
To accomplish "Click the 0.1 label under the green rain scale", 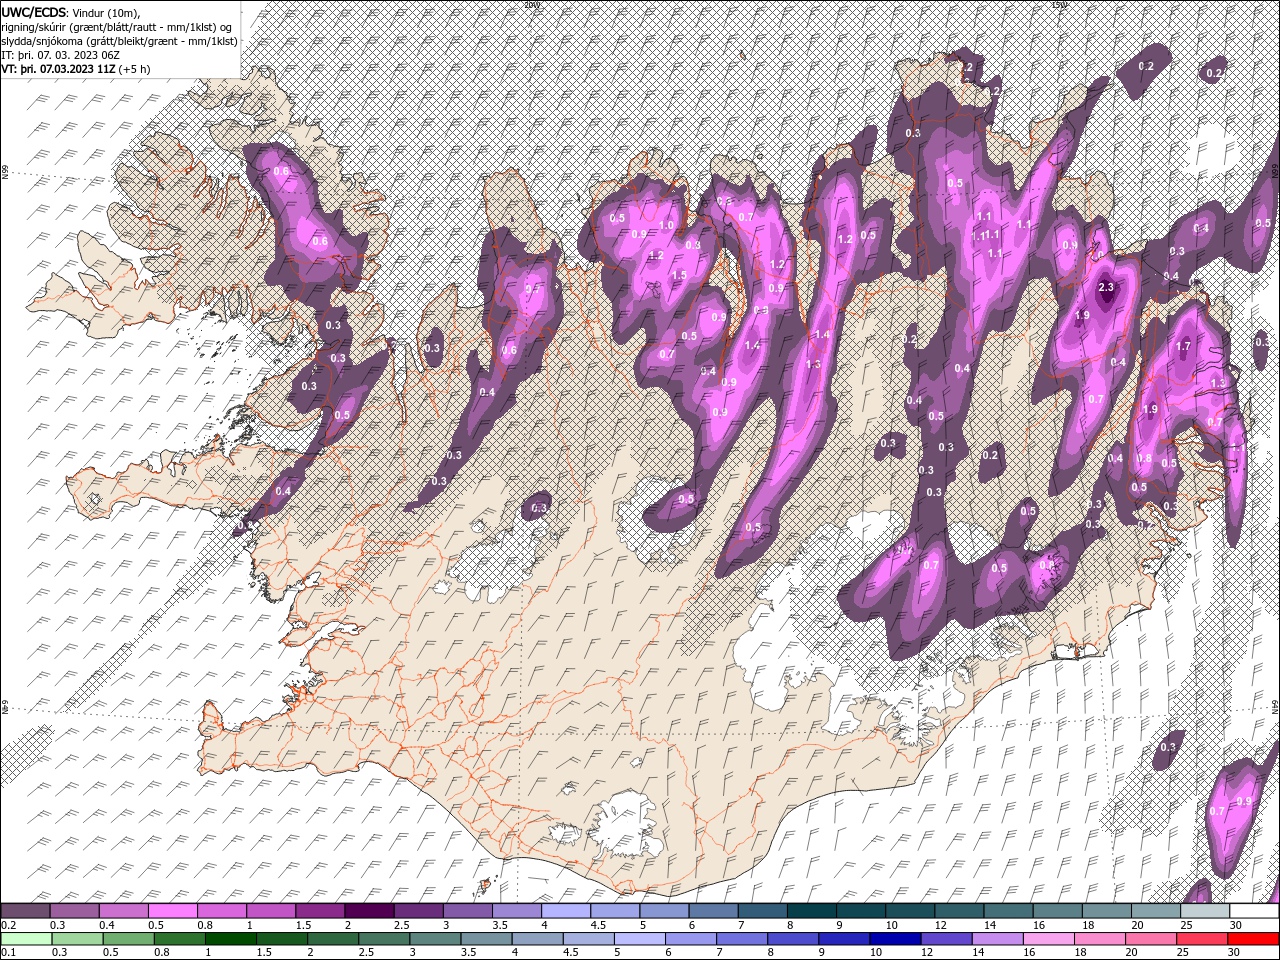I will 9,953.
